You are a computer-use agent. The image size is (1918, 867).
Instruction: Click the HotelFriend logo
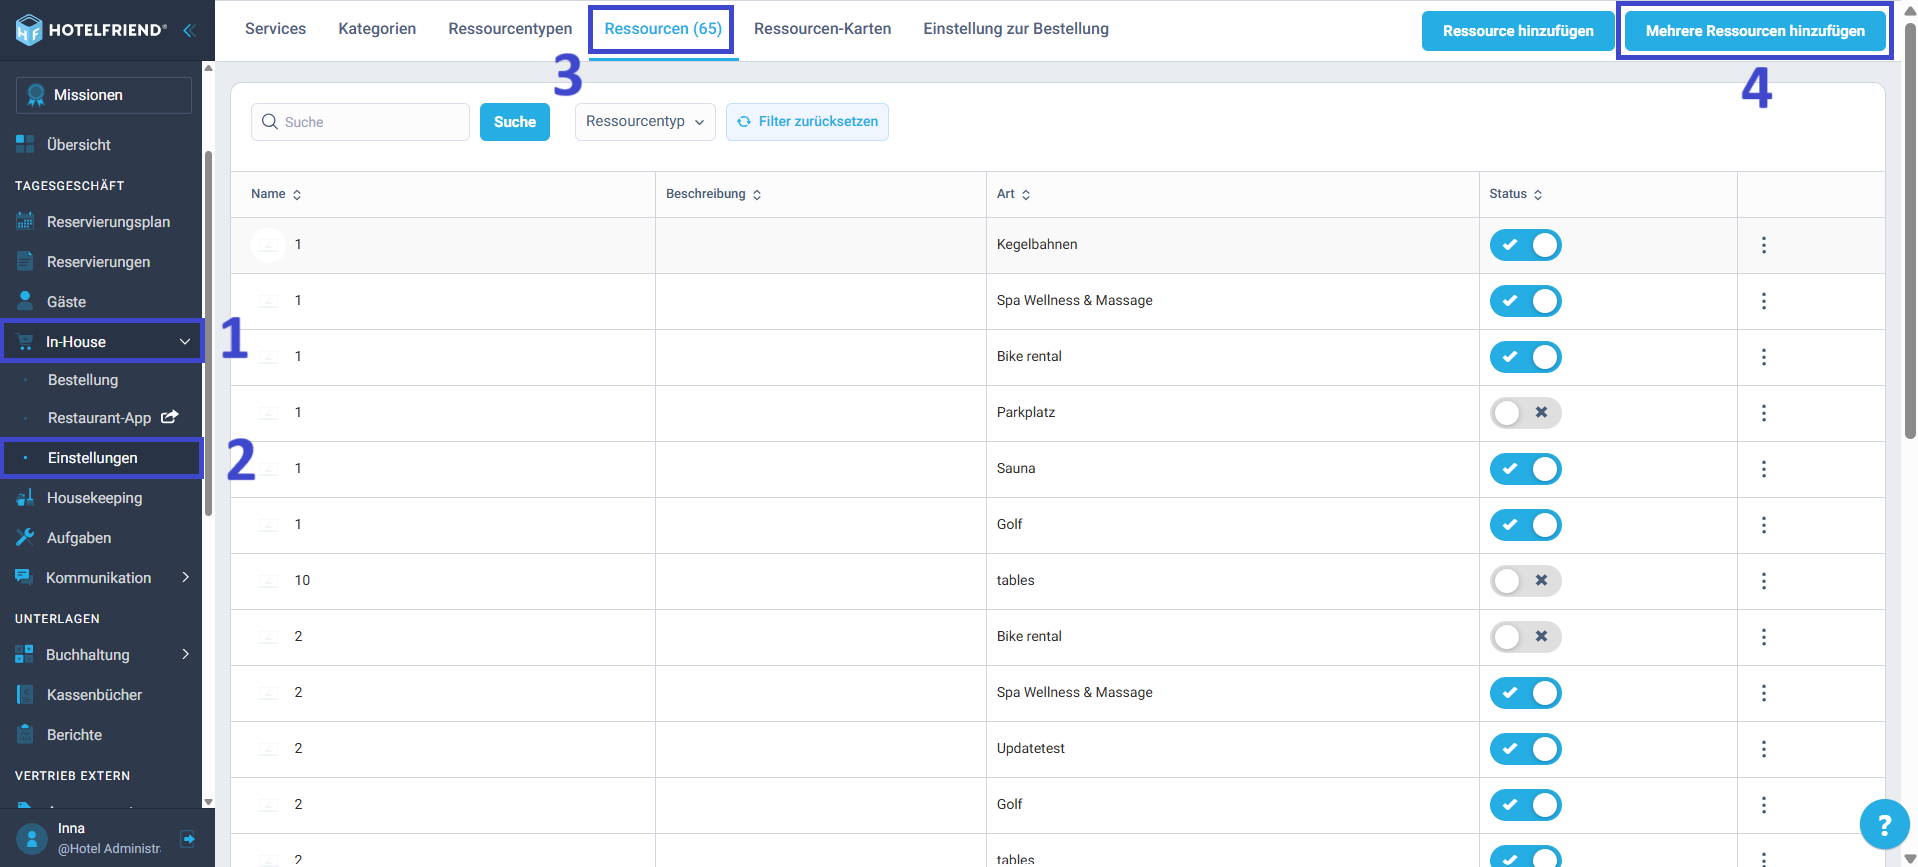tap(91, 30)
